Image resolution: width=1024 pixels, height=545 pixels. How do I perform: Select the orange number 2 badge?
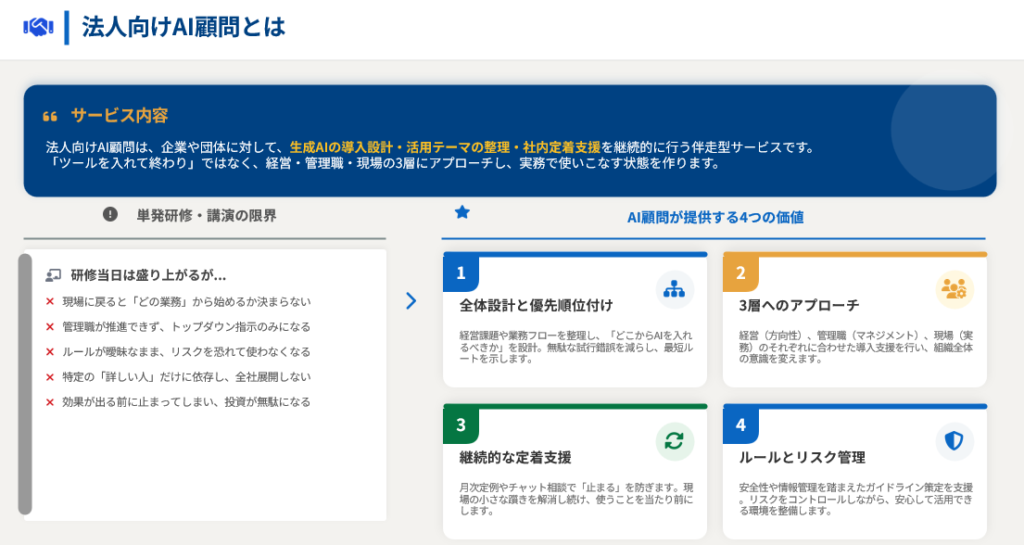[x=741, y=273]
